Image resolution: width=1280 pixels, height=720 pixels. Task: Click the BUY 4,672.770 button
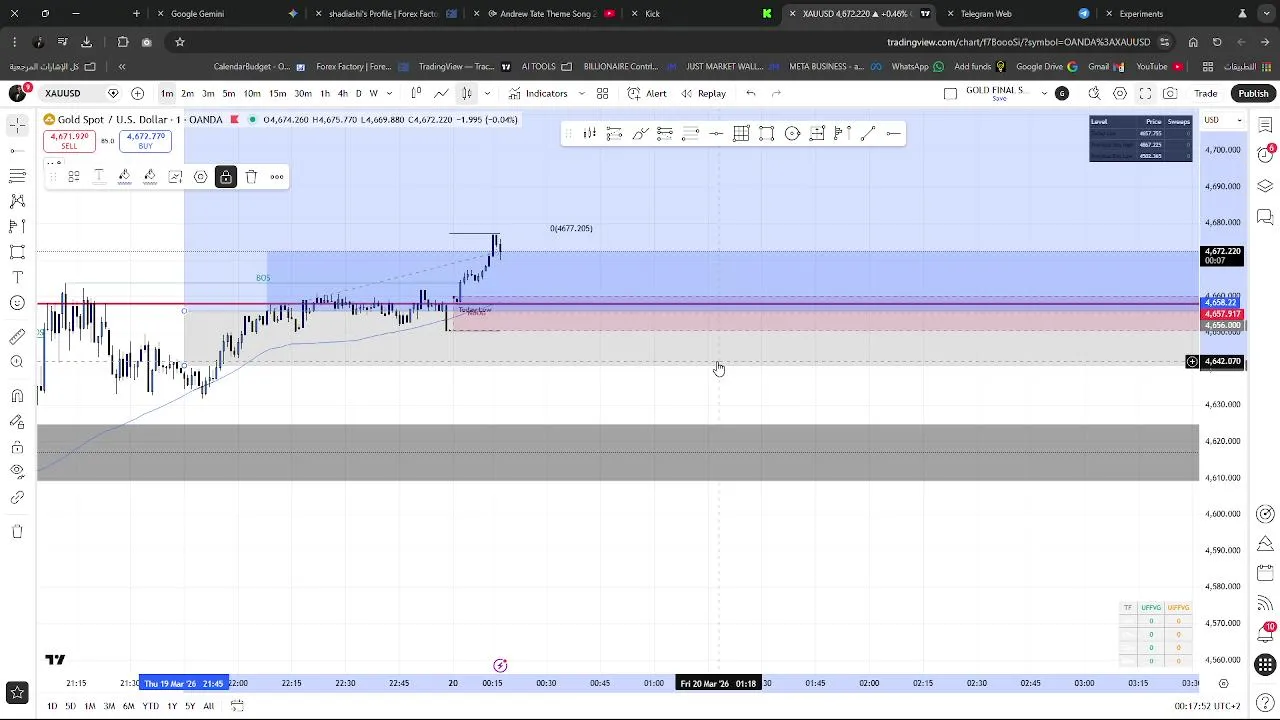(x=145, y=141)
